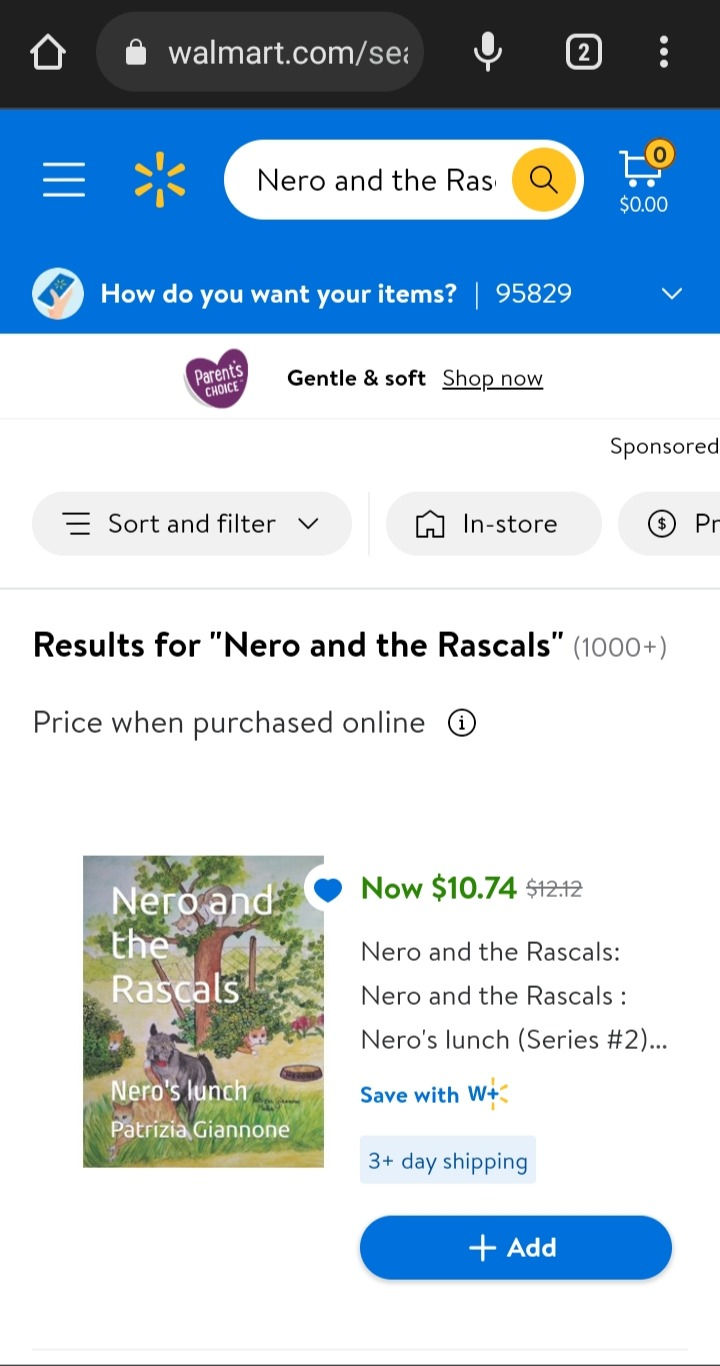Image resolution: width=720 pixels, height=1366 pixels.
Task: Toggle the heart favorite on book
Action: (327, 888)
